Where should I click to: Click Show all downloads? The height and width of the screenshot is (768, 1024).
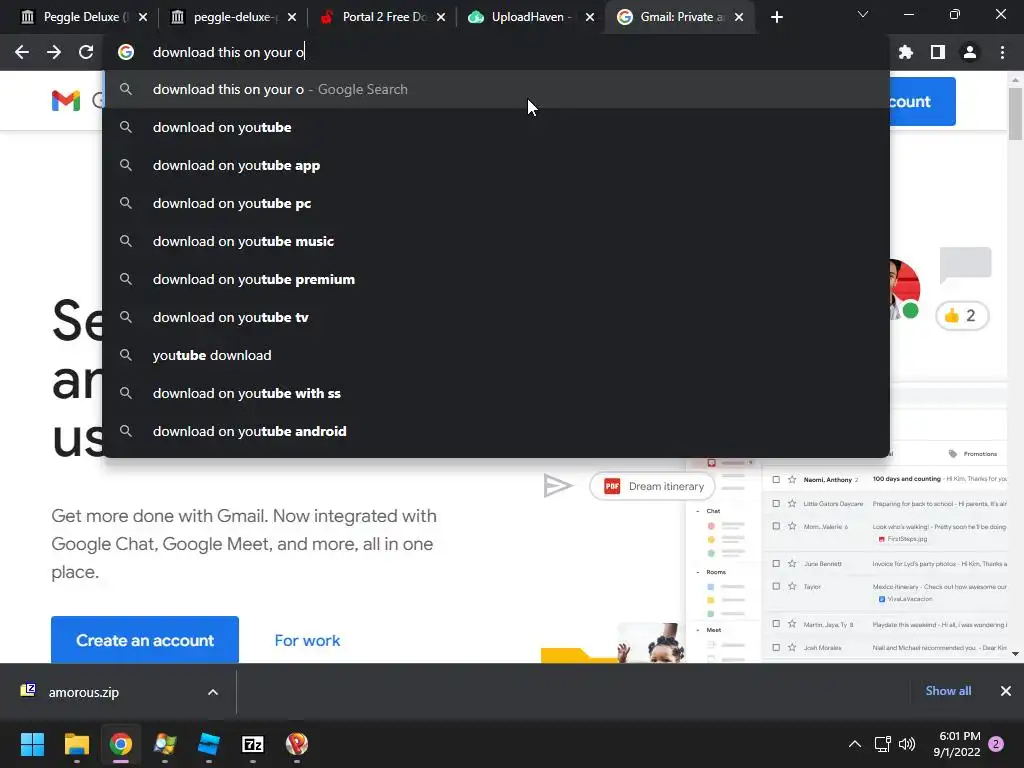[x=948, y=691]
